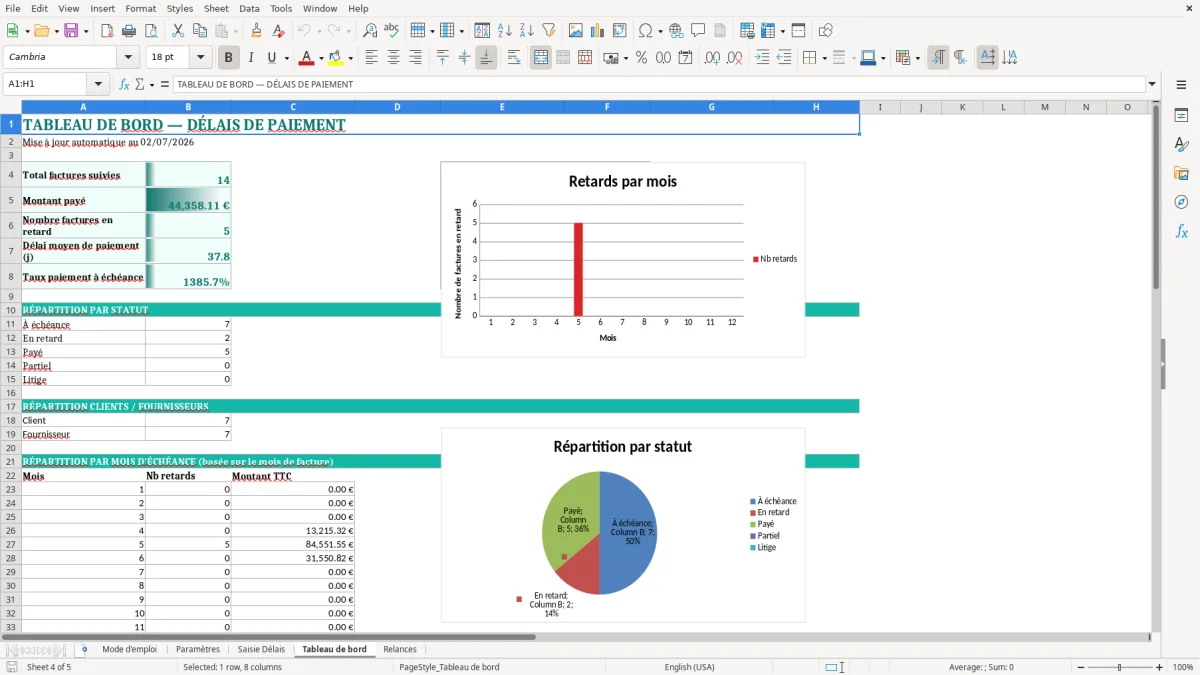
Task: Apply red font color swatch
Action: (x=307, y=58)
